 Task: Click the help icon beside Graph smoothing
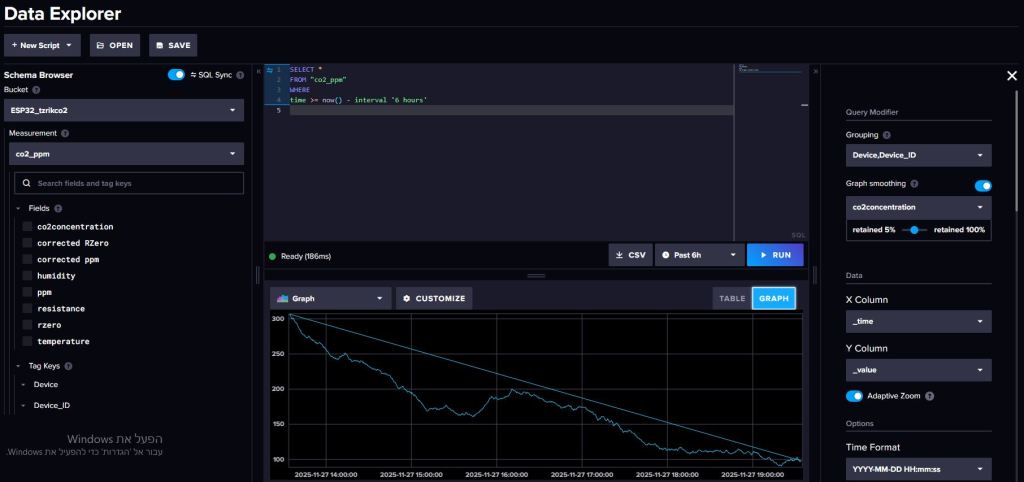click(915, 184)
